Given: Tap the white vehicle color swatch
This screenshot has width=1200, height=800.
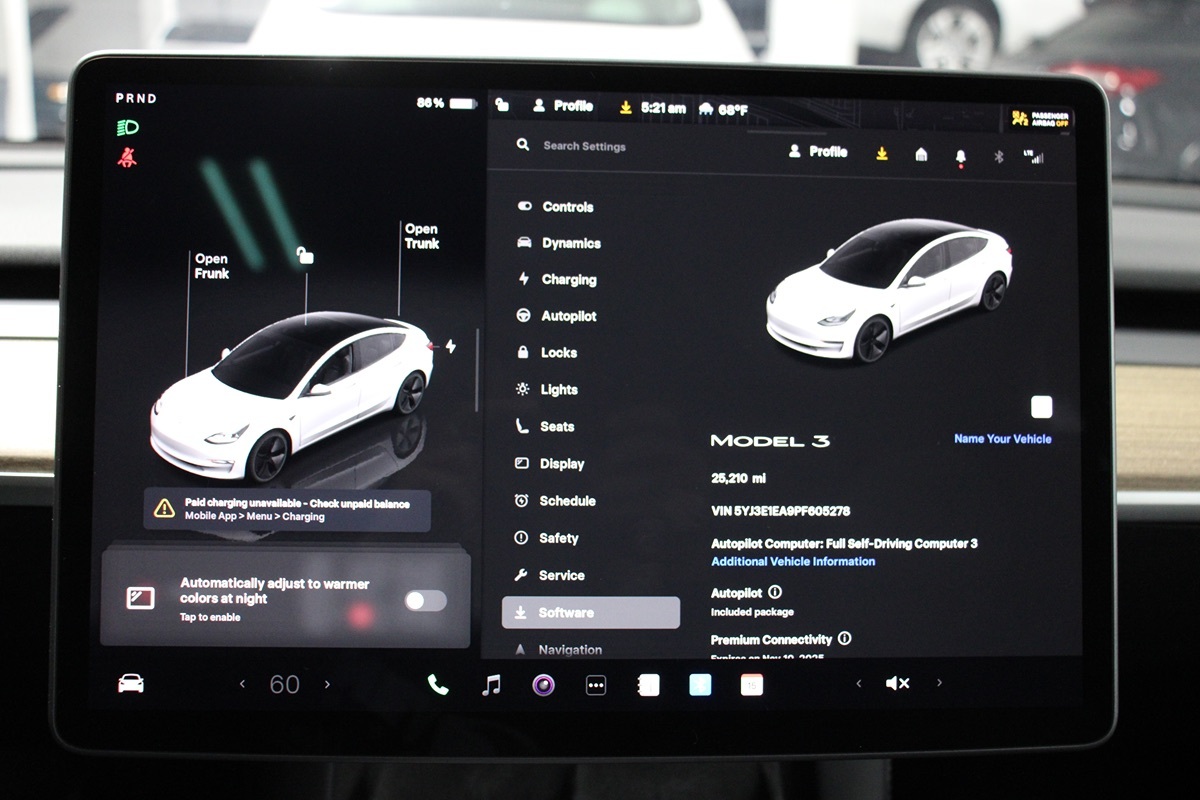Looking at the screenshot, I should coord(1041,407).
